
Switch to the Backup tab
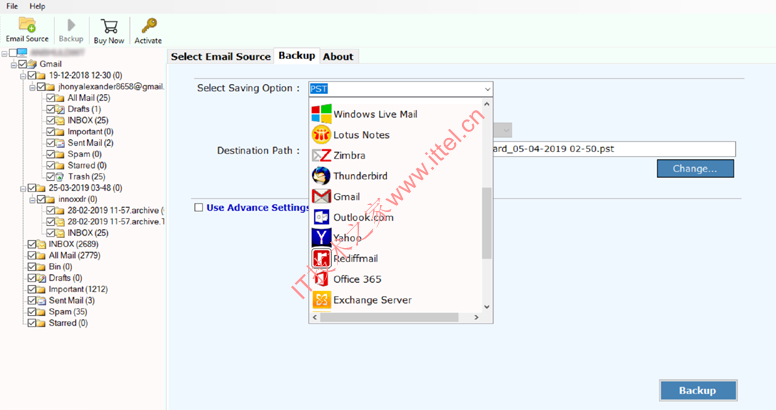coord(296,55)
